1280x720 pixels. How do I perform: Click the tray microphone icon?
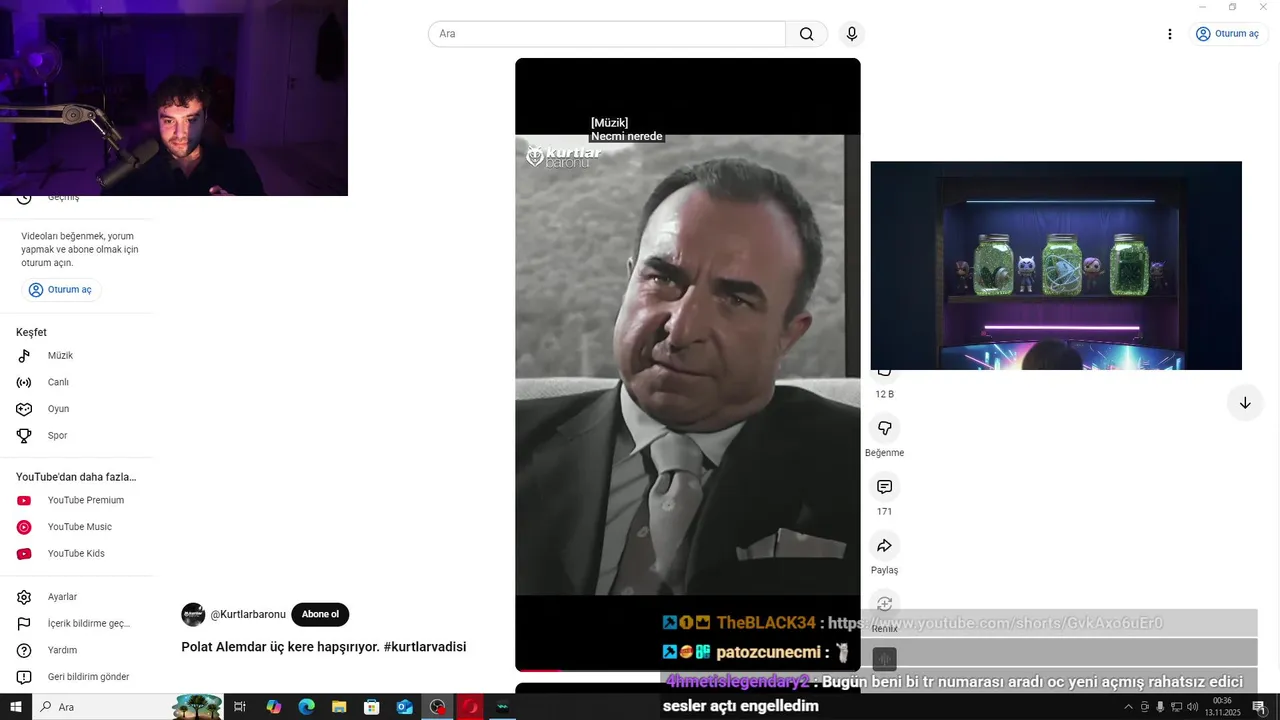pyautogui.click(x=1160, y=707)
